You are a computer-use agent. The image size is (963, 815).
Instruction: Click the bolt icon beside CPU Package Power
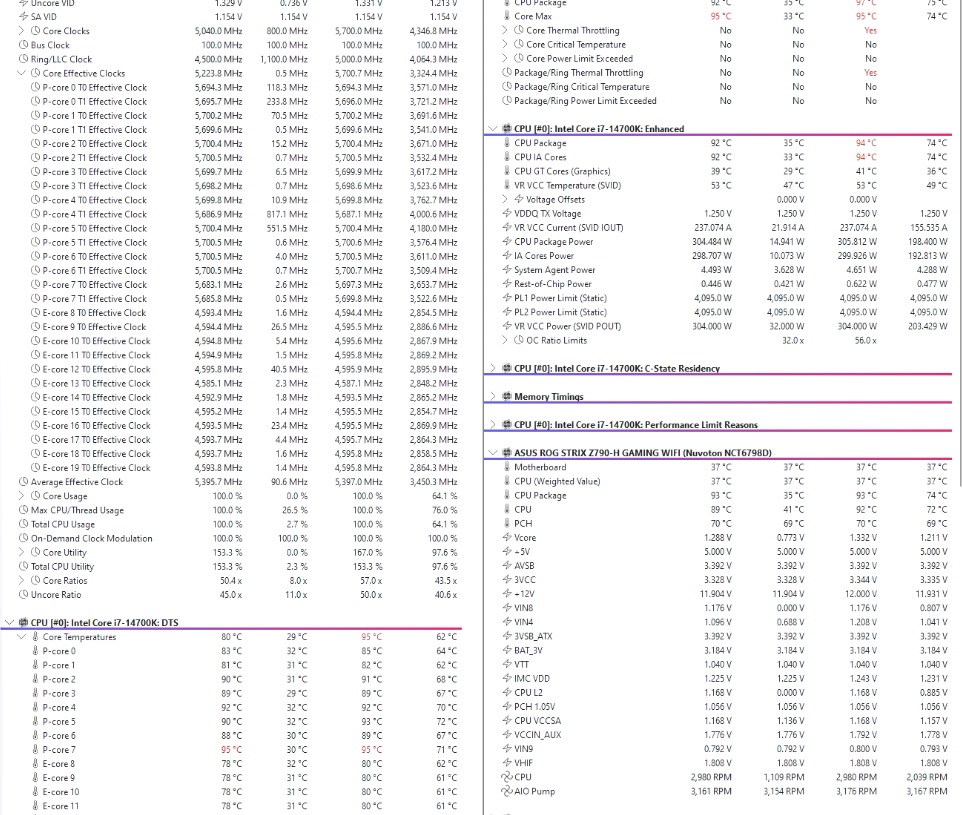(507, 242)
